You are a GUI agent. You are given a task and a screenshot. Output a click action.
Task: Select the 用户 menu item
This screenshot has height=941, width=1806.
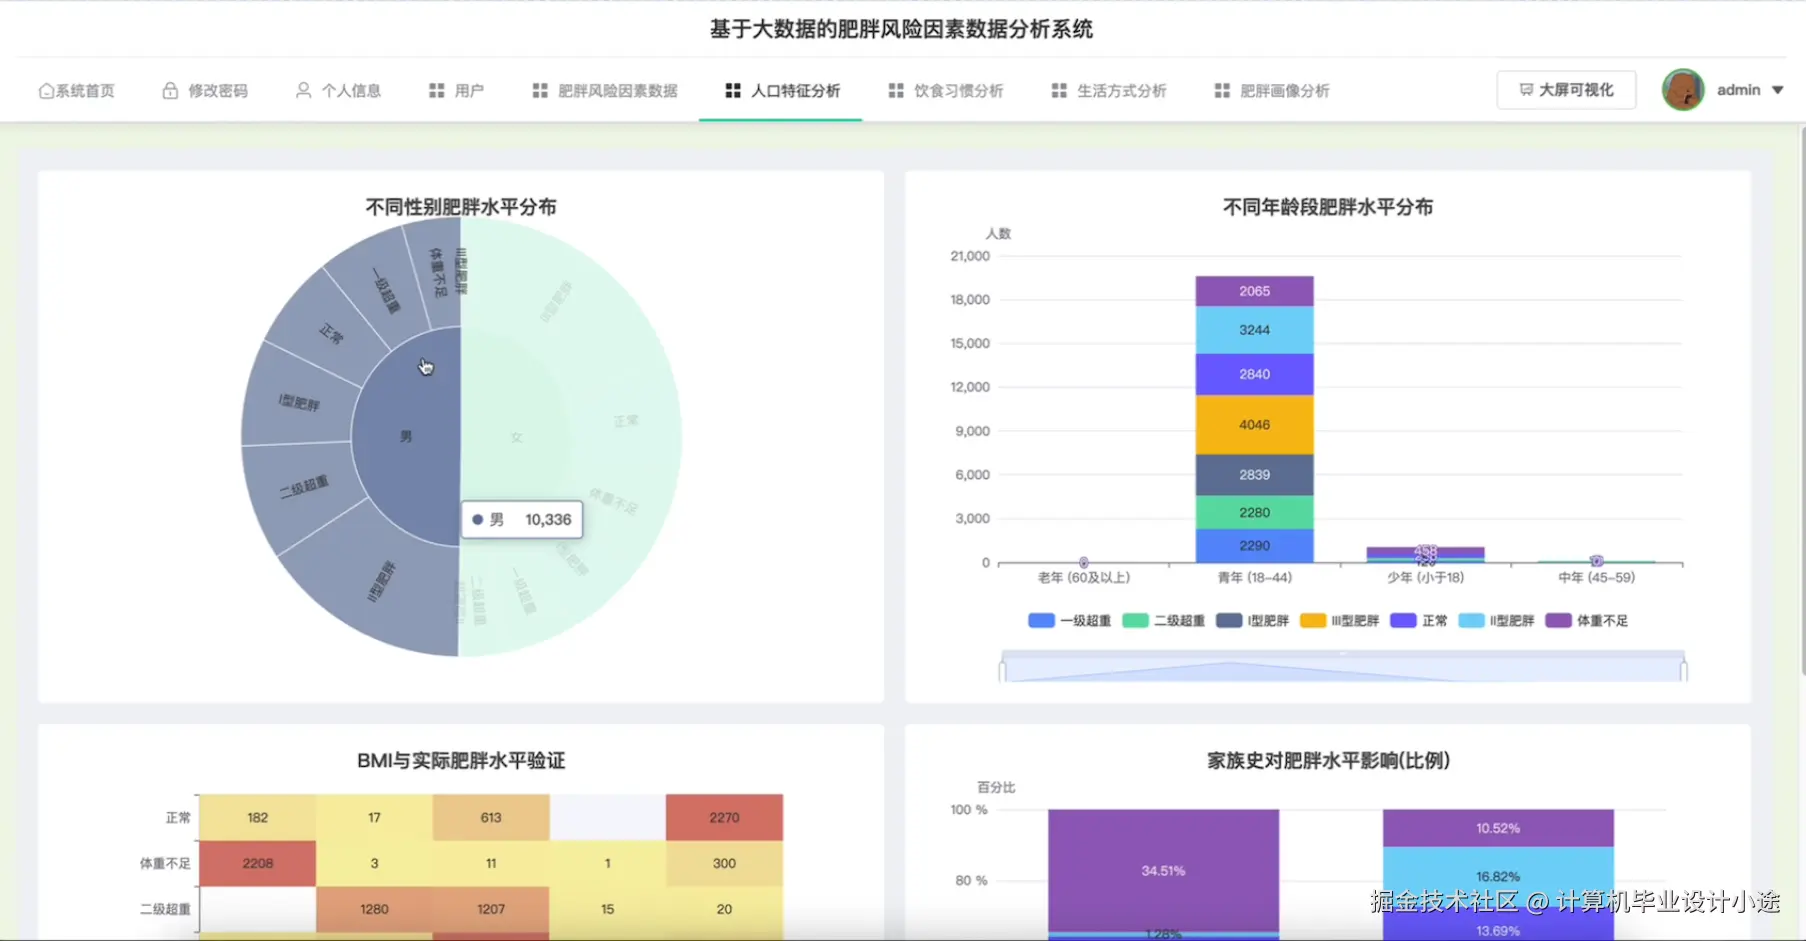tap(456, 91)
